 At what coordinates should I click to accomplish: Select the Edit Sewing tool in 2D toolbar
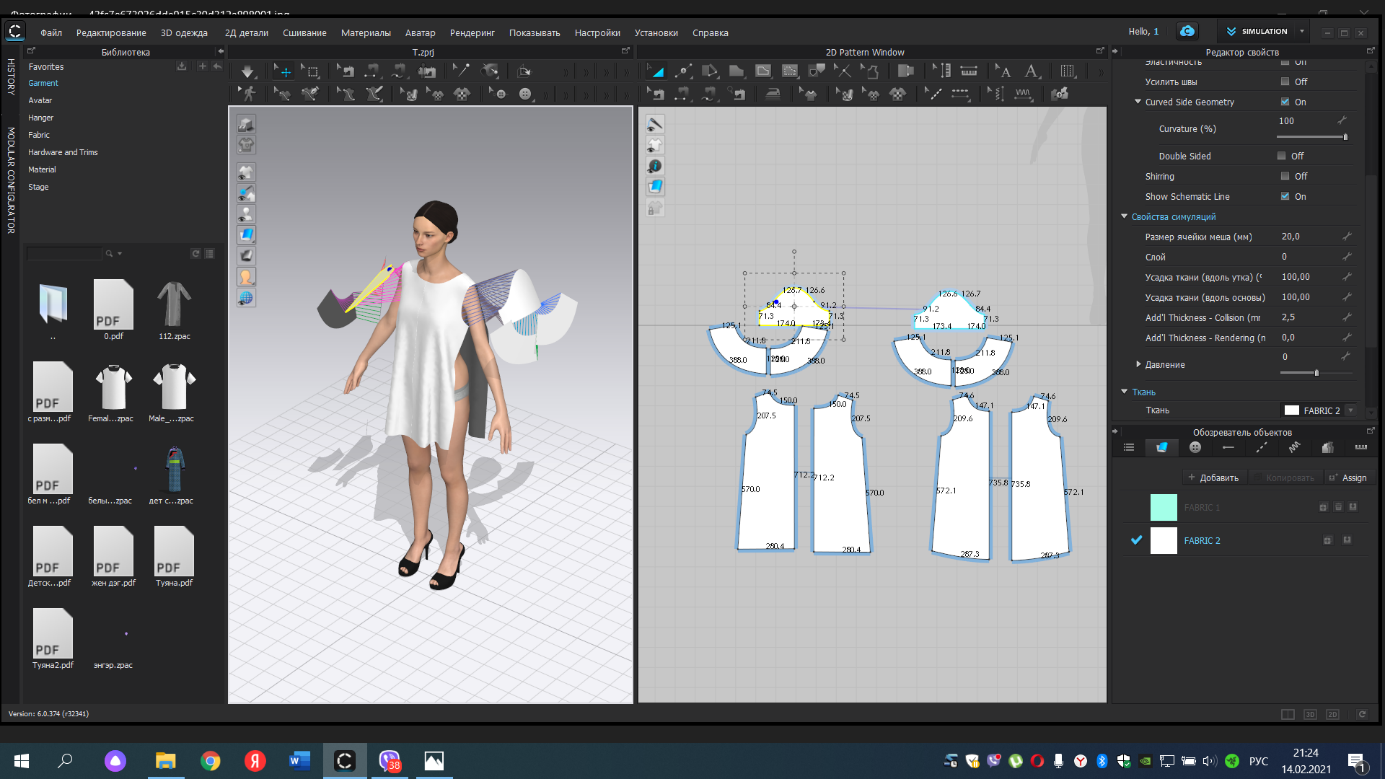657,93
